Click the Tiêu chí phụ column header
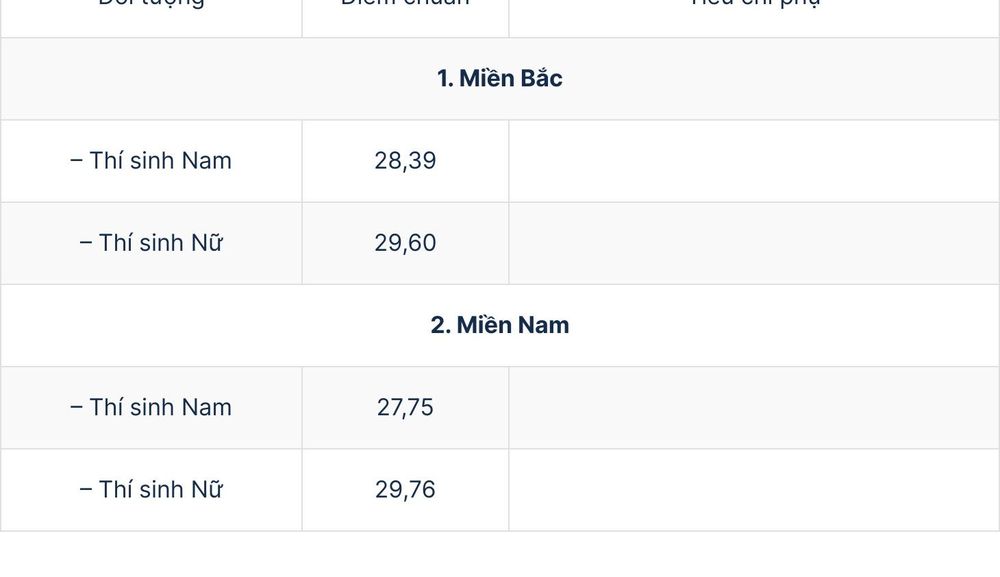Screen dimensions: 1000x577 tap(755, 3)
